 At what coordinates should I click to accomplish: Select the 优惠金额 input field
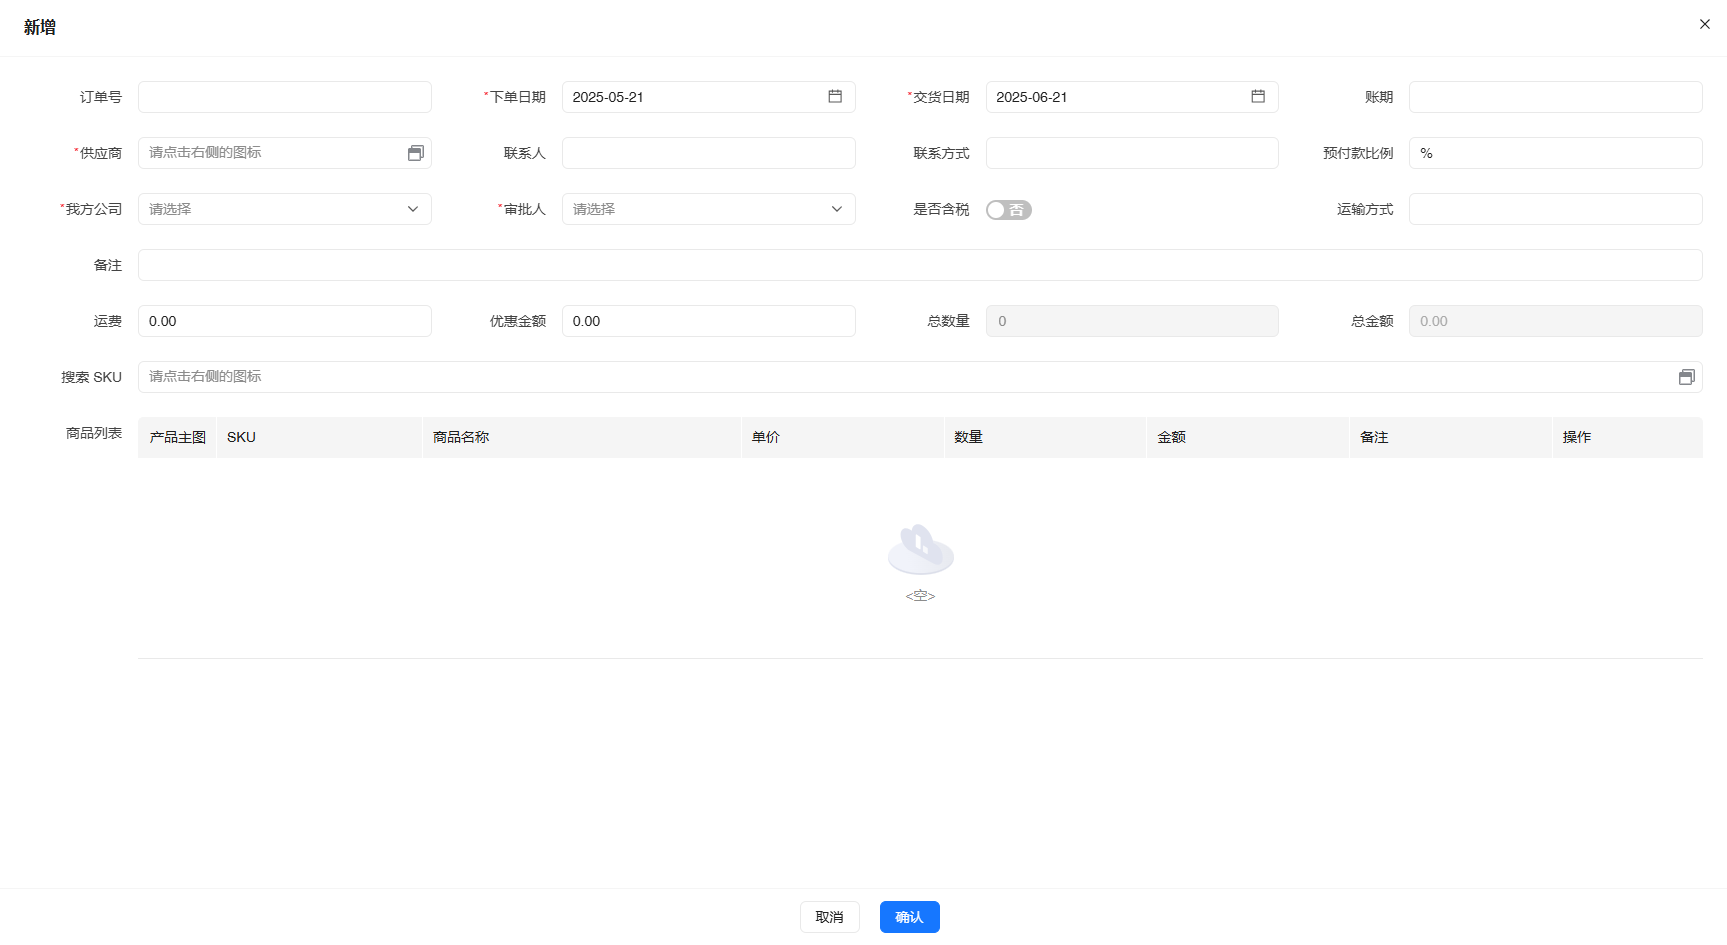pyautogui.click(x=708, y=321)
